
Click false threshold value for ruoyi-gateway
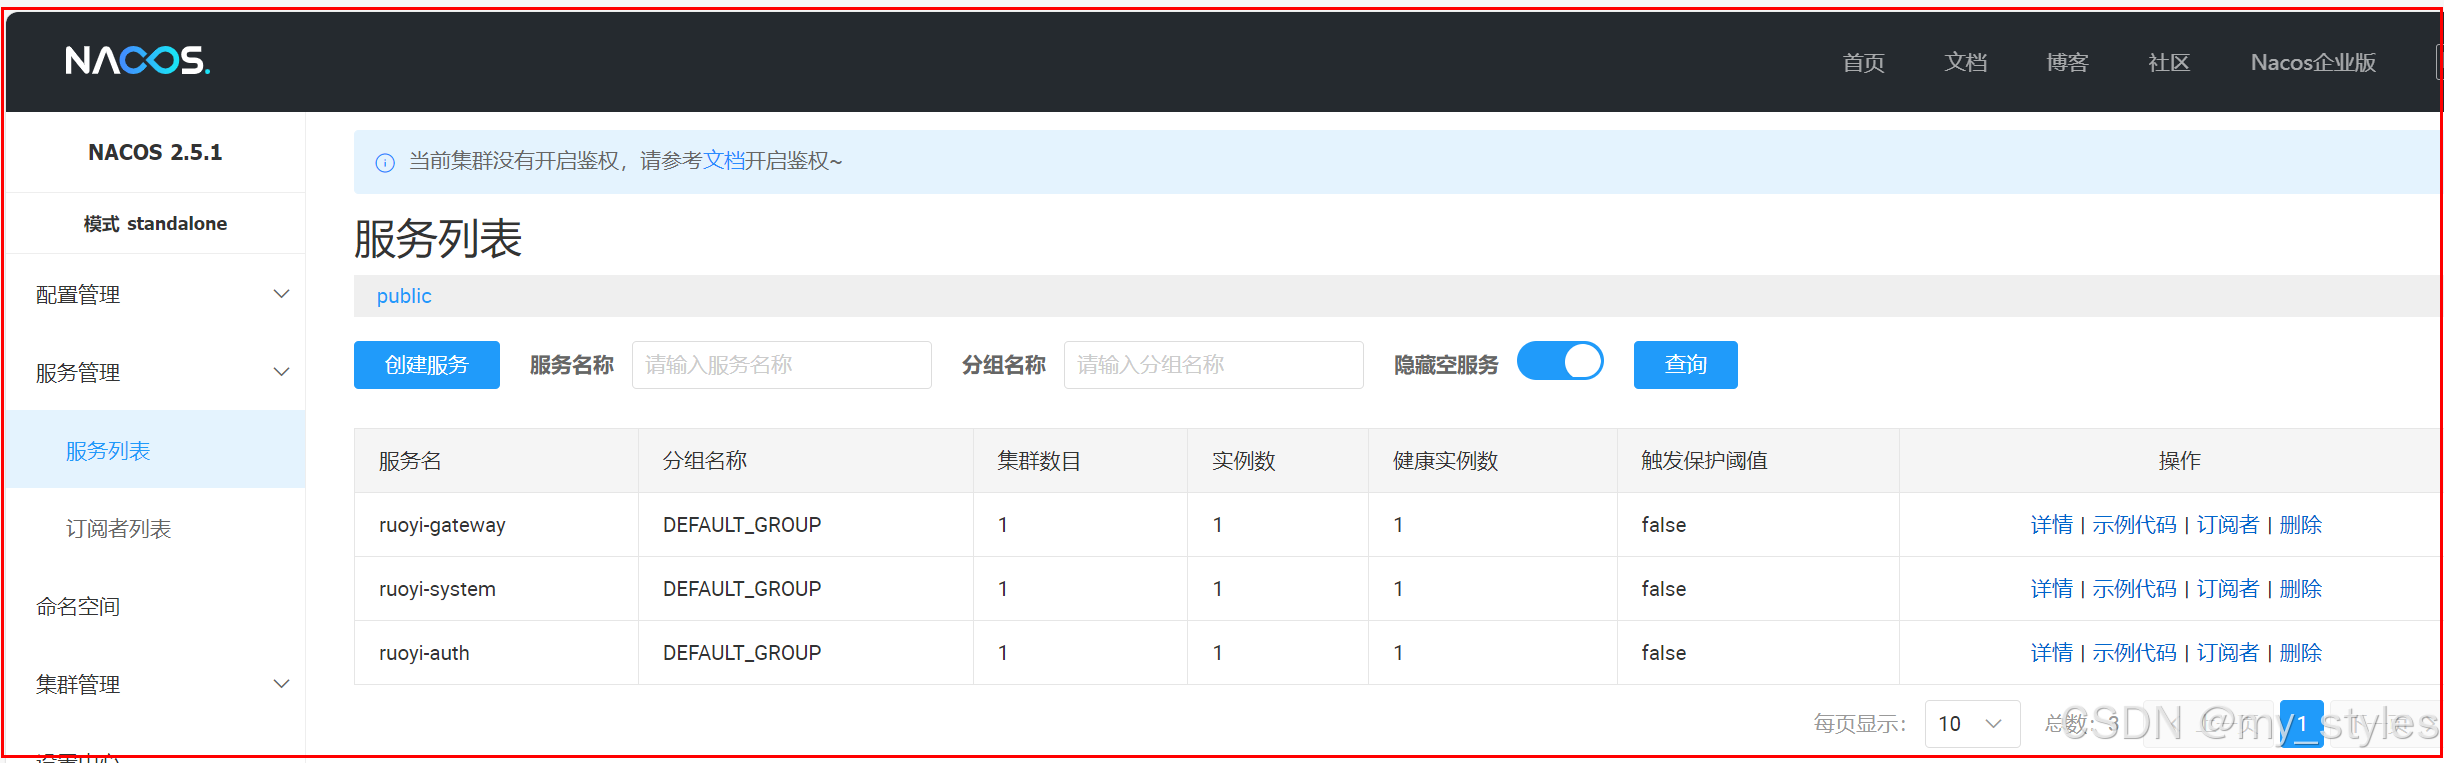(x=1663, y=525)
